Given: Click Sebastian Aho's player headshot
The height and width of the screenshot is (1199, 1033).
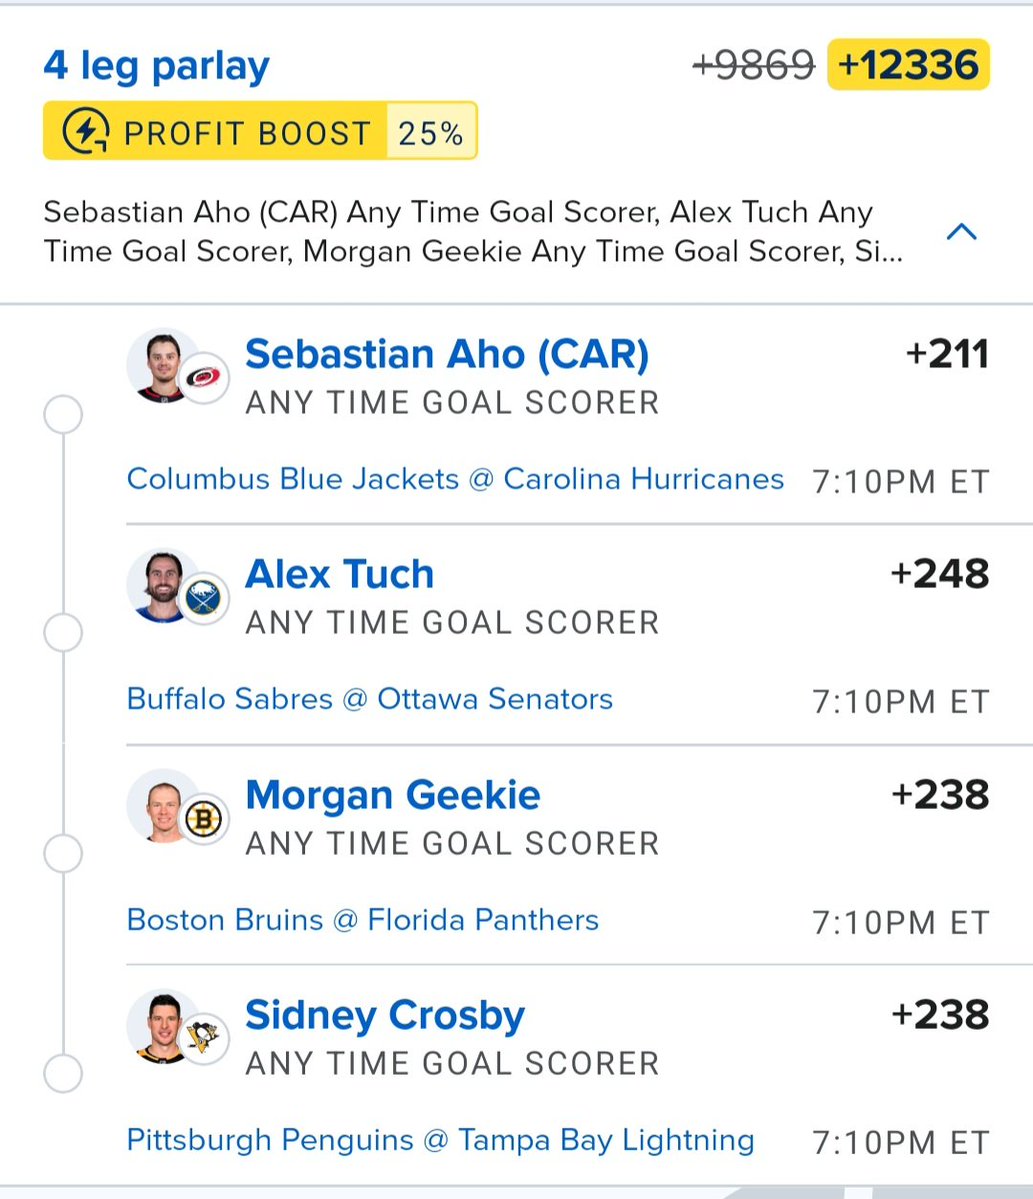Looking at the screenshot, I should tap(160, 362).
